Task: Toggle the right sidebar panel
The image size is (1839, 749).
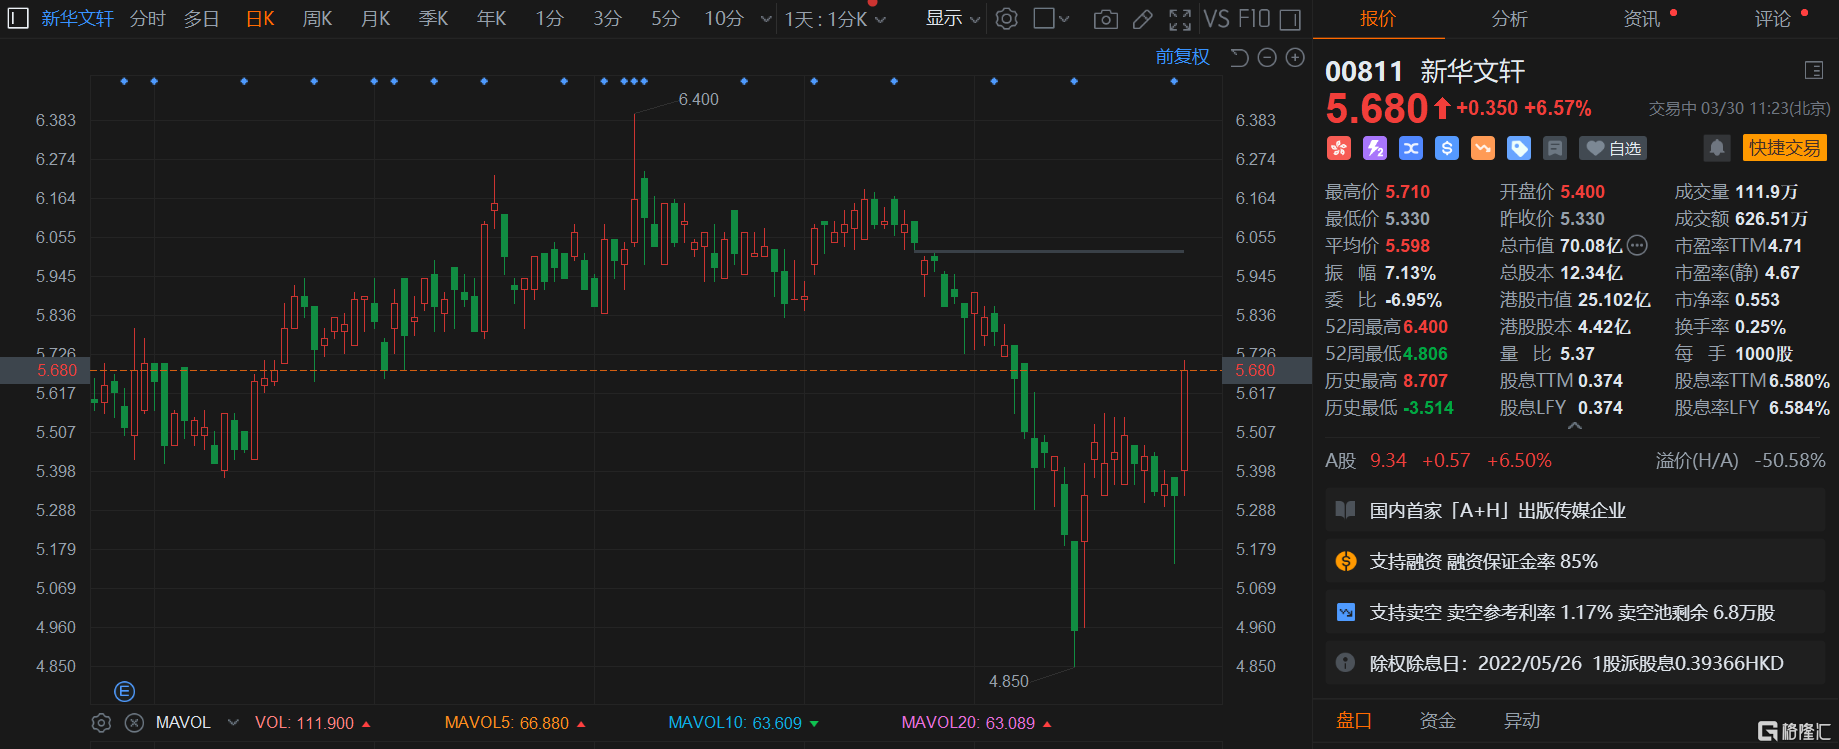Action: (x=1290, y=19)
